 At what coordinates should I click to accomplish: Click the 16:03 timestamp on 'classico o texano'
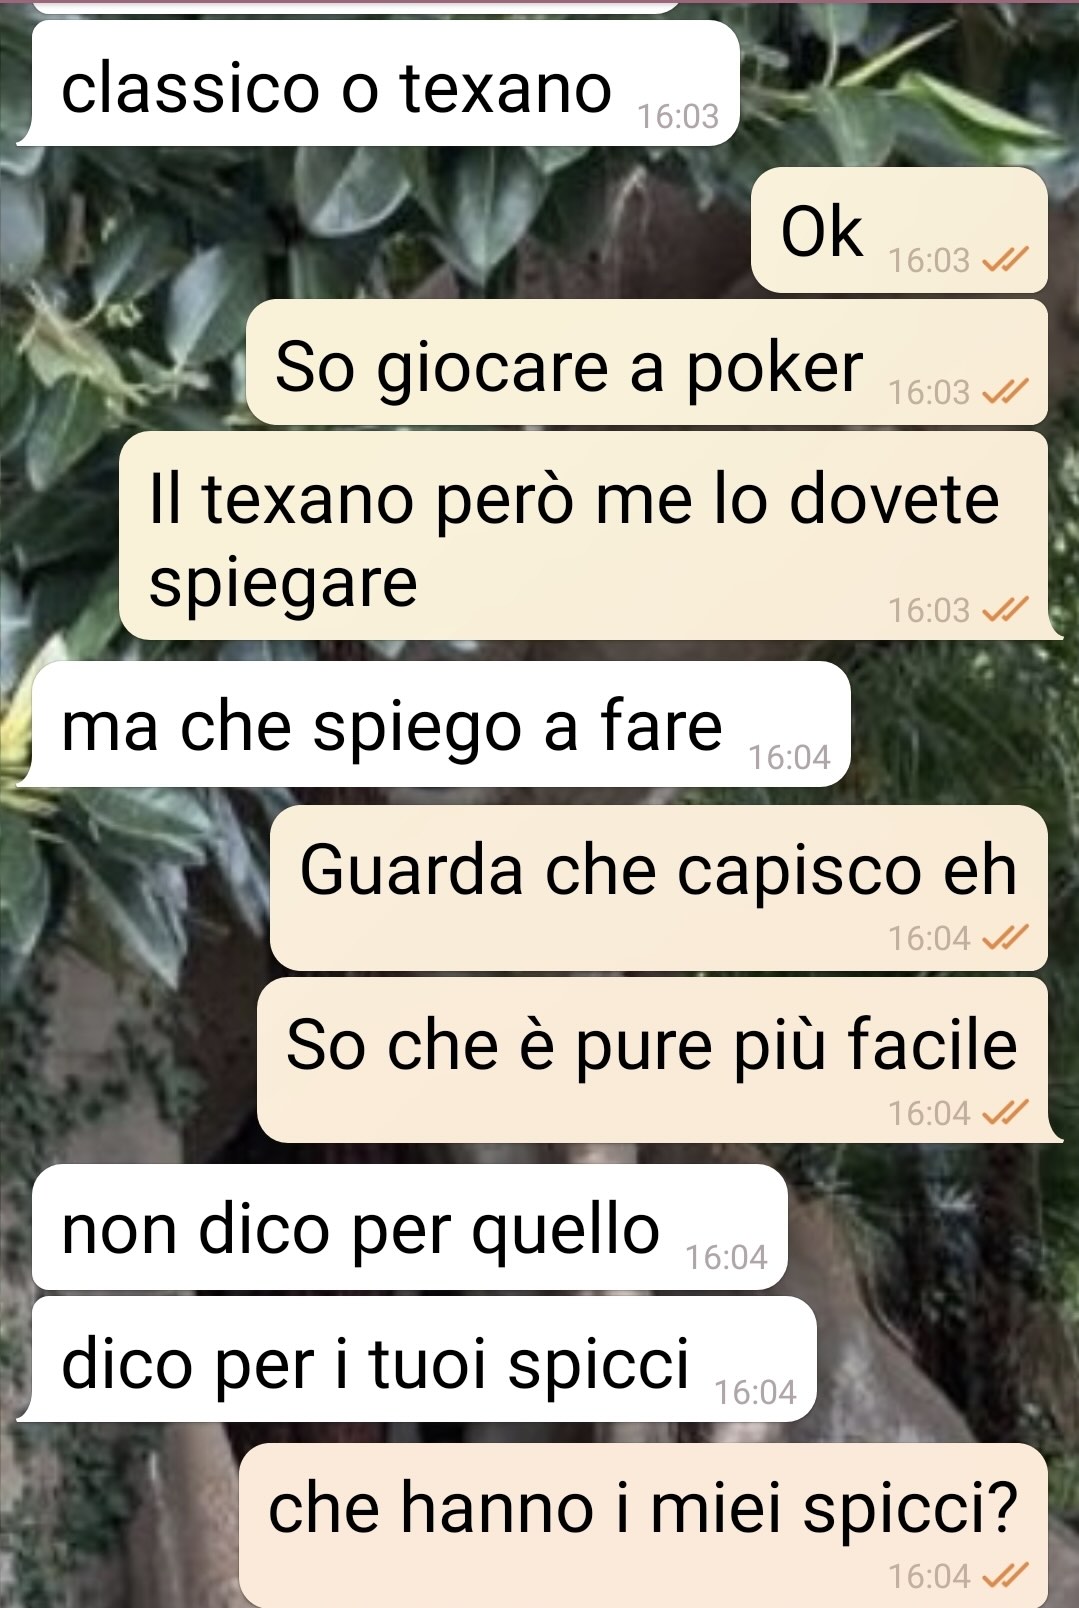coord(679,116)
